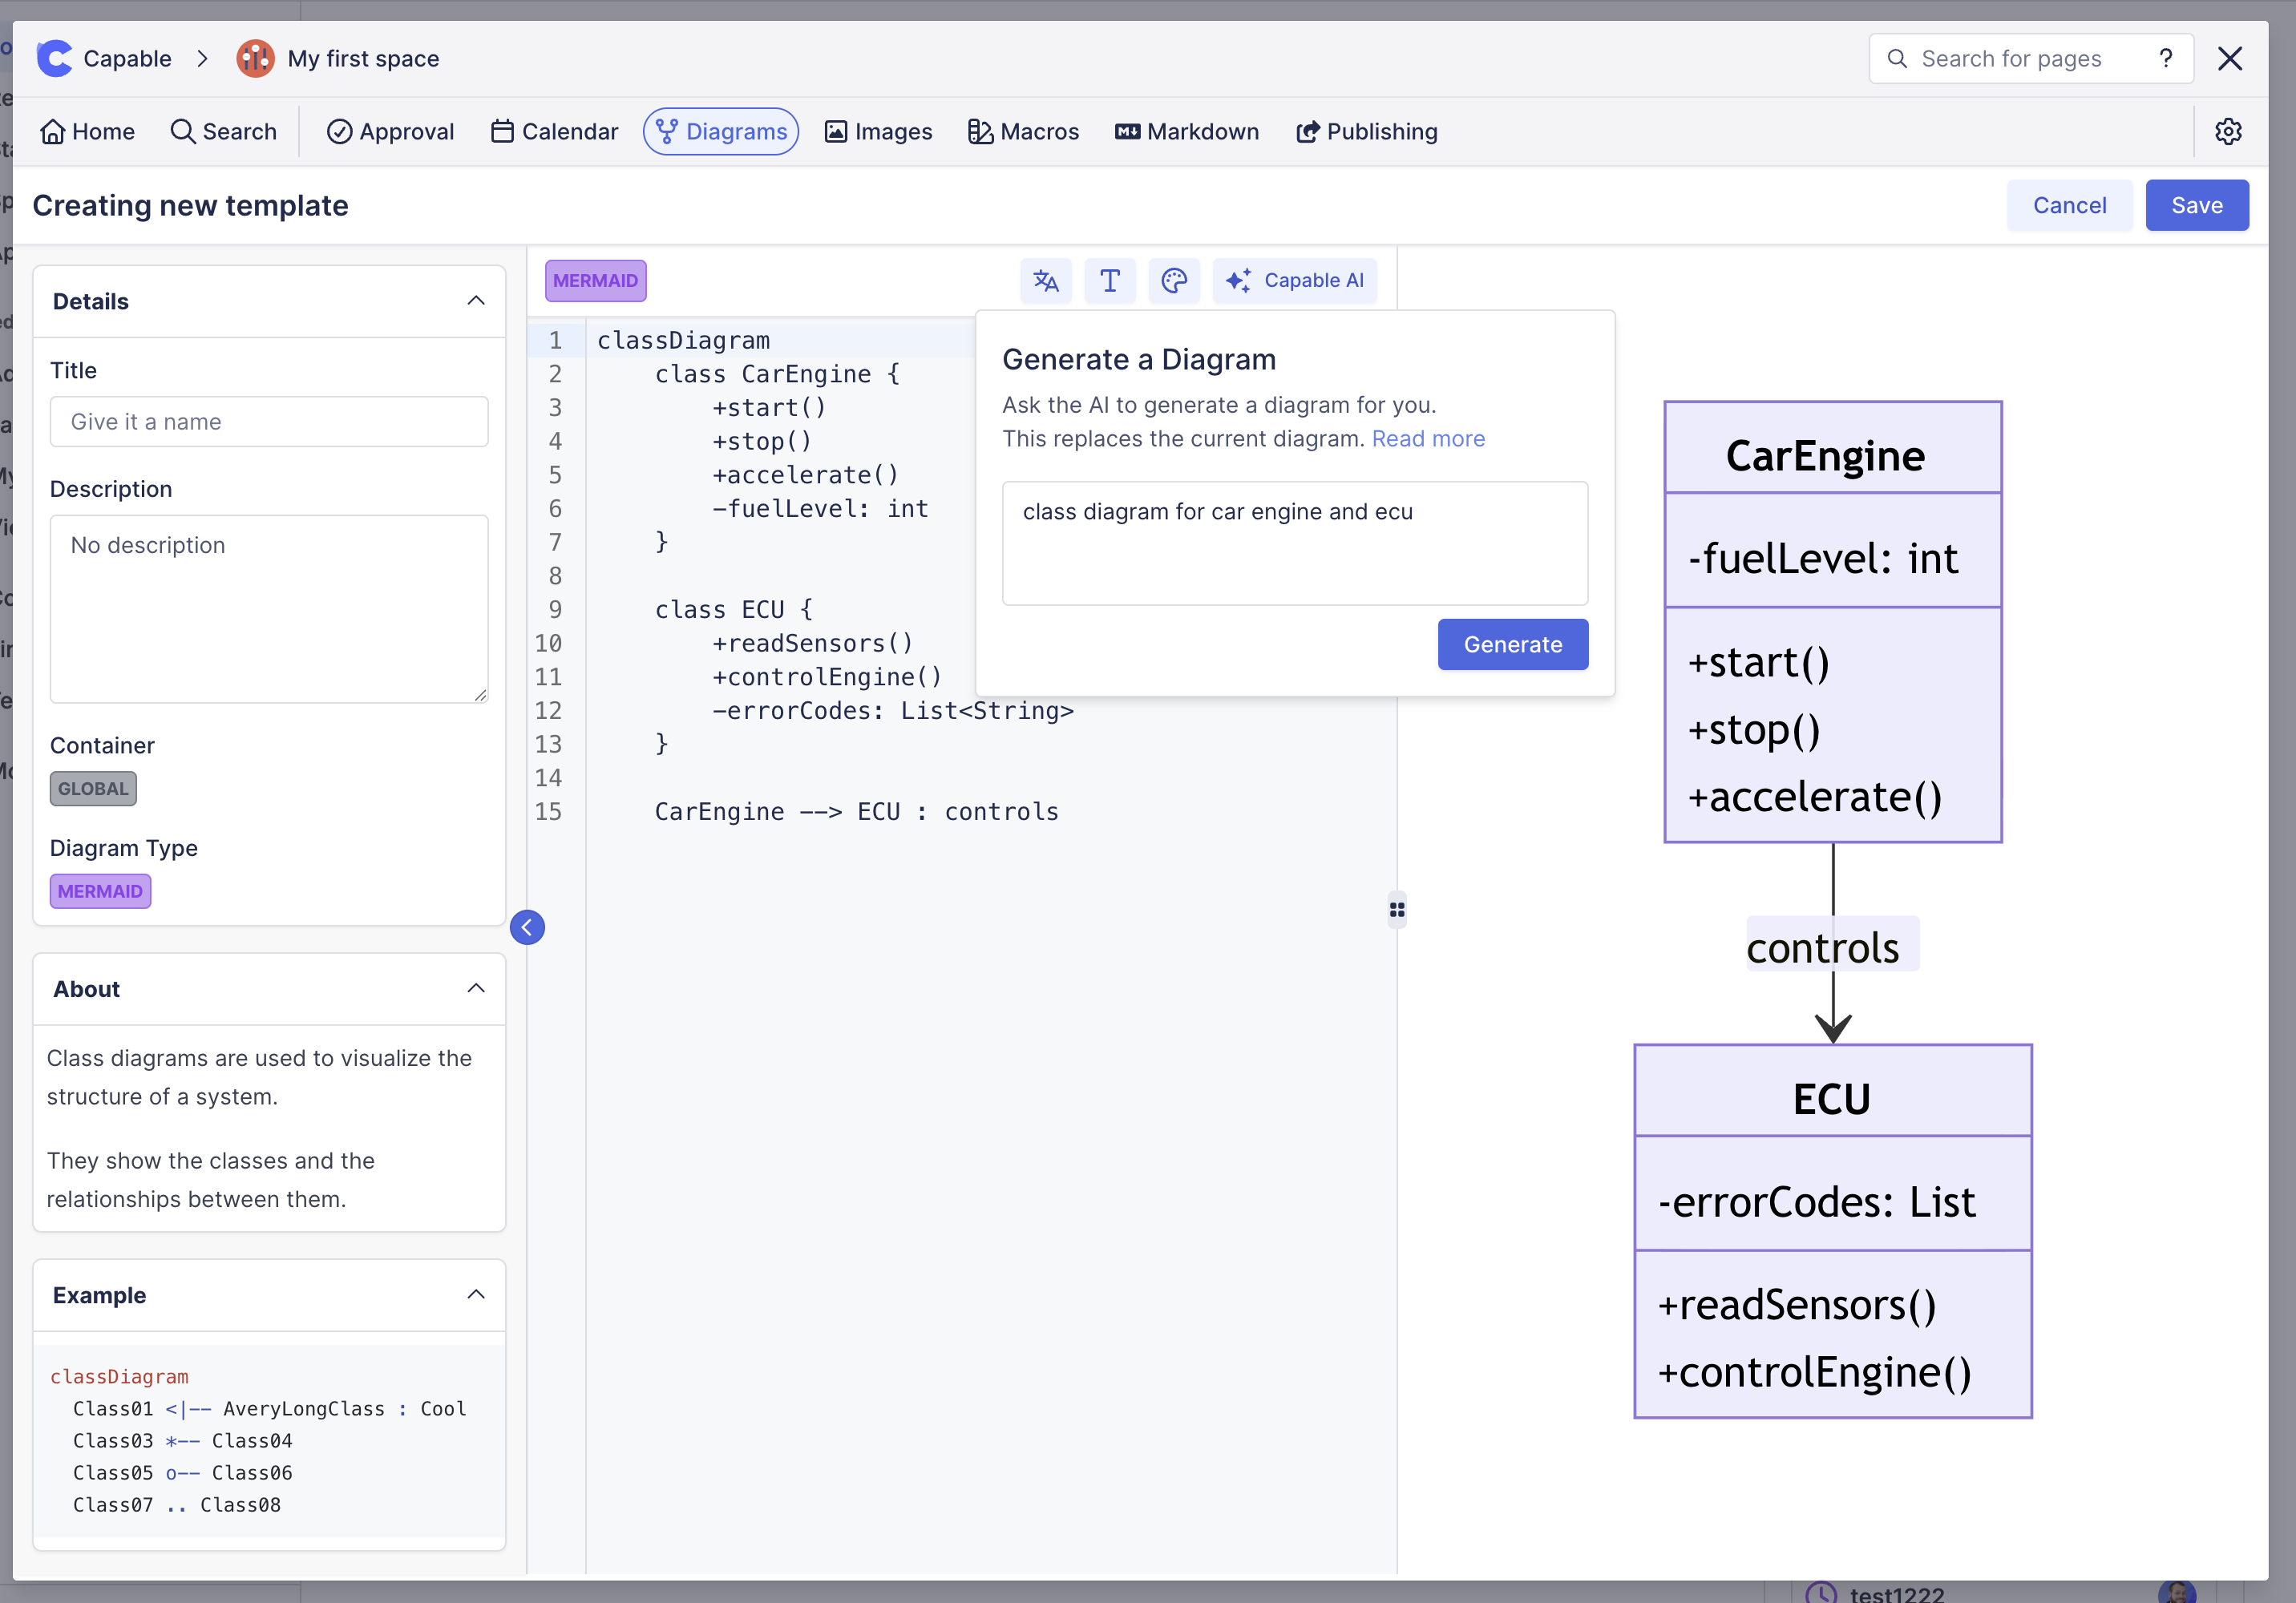The width and height of the screenshot is (2296, 1603).
Task: Collapse sidebar with blue arrow button
Action: 527,927
